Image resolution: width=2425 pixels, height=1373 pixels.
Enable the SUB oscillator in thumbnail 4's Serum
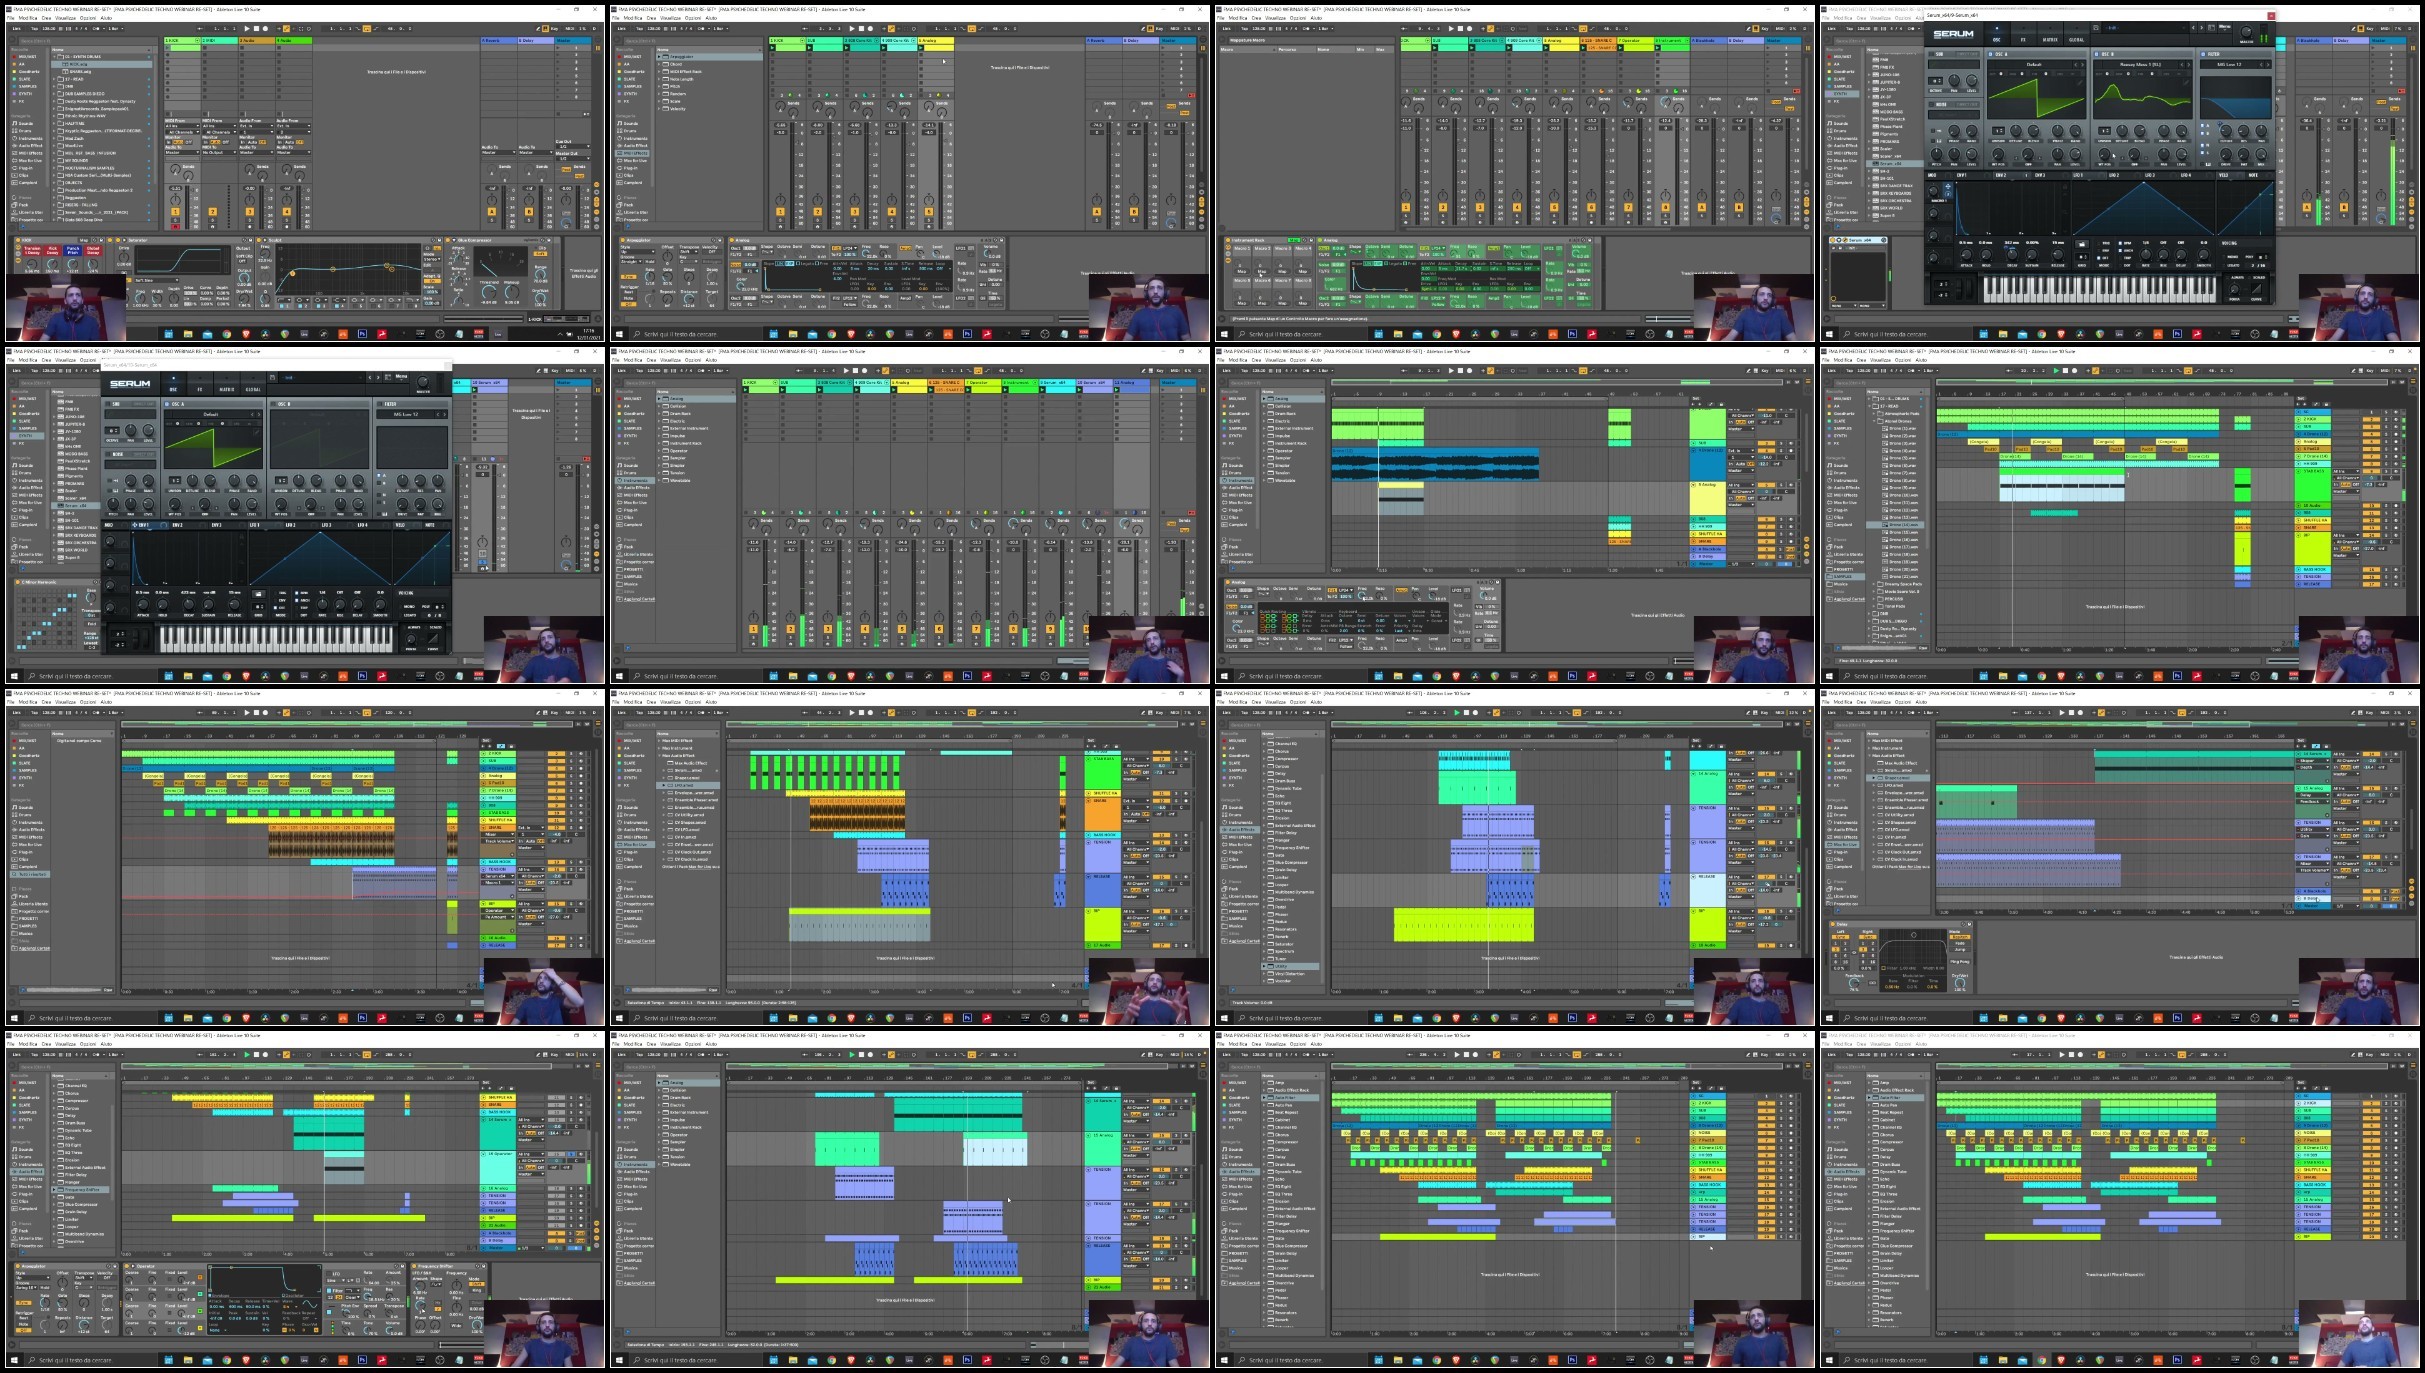pos(1931,54)
